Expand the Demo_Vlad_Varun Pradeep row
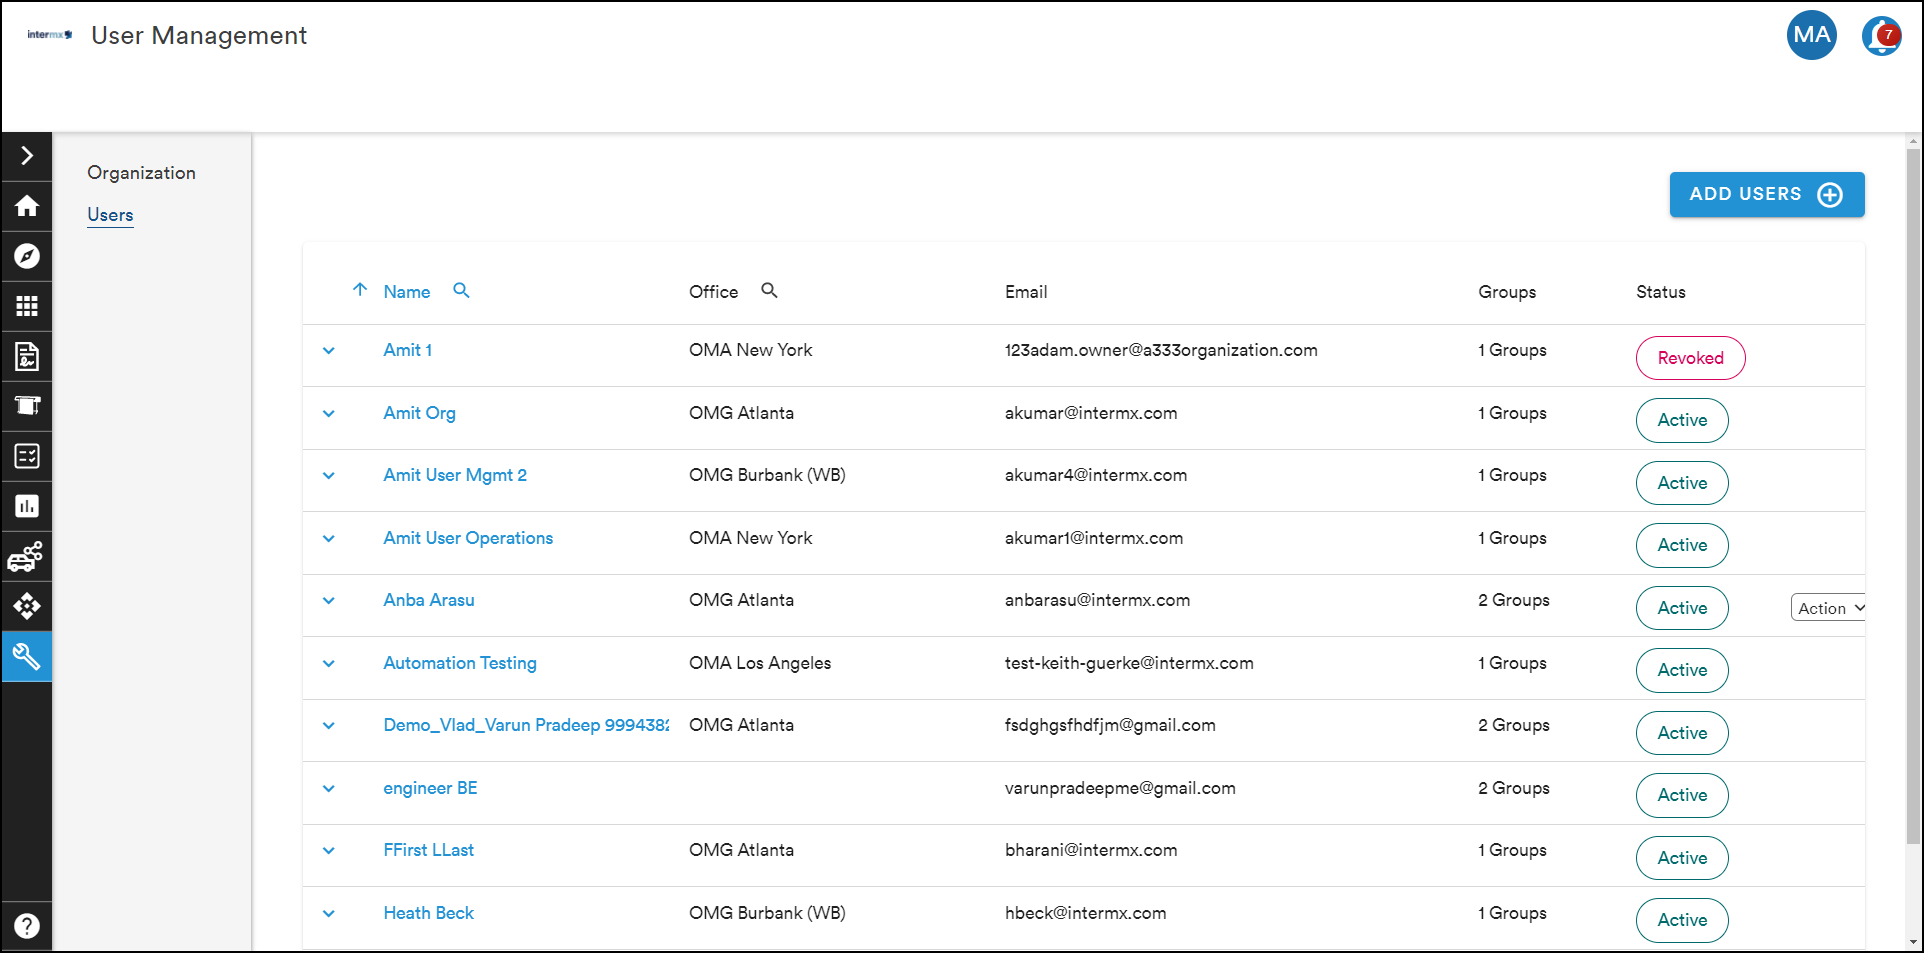This screenshot has height=953, width=1924. click(x=329, y=726)
